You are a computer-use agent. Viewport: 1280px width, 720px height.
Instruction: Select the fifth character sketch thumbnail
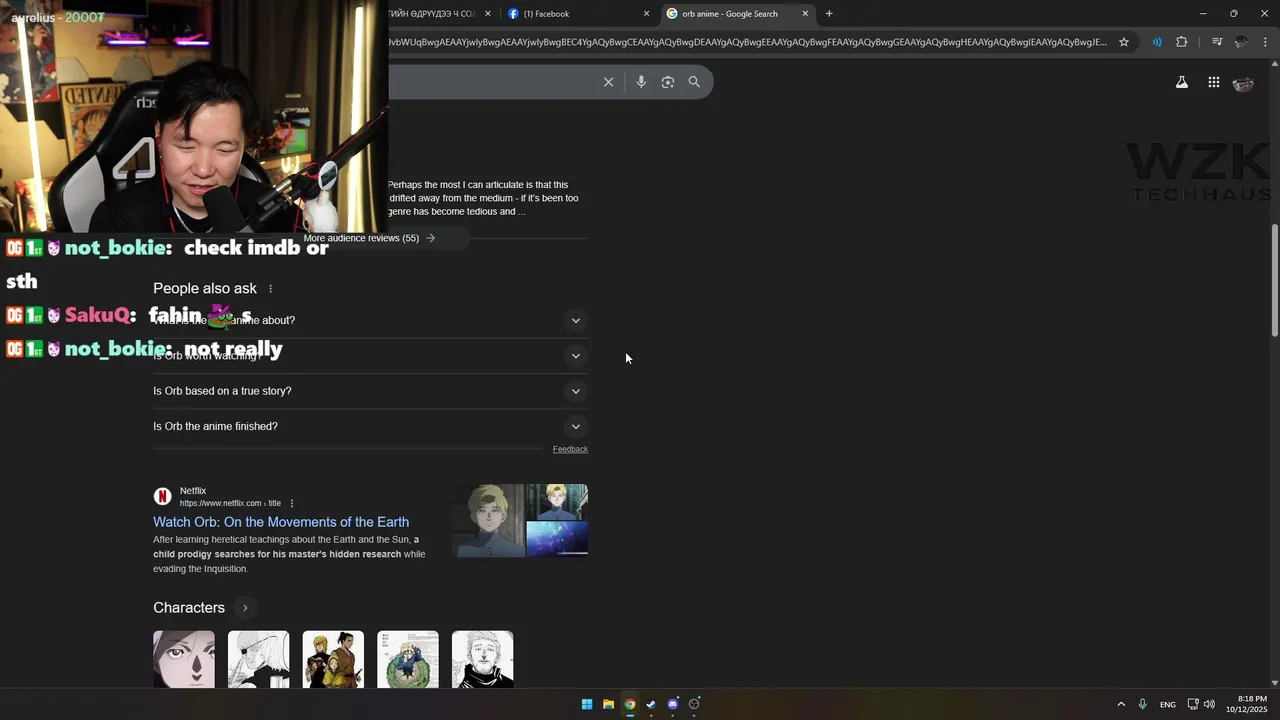482,659
